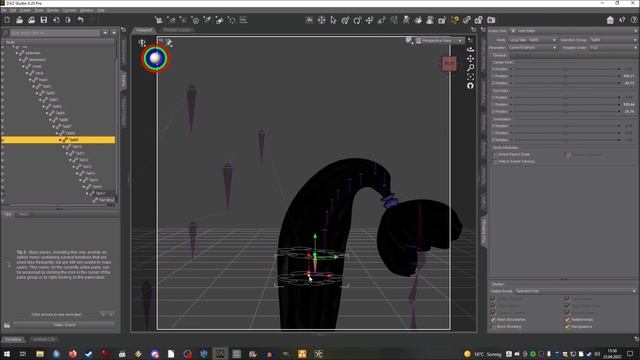Open the Visible Bones dropdown
Viewport: 640px width, 360px height.
[576, 291]
